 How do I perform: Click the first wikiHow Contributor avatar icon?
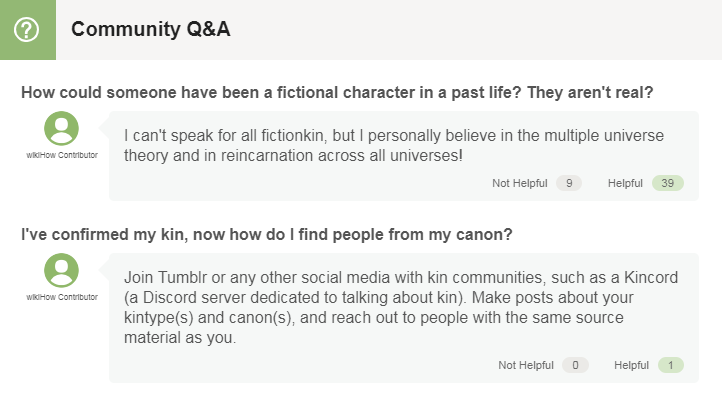(61, 128)
